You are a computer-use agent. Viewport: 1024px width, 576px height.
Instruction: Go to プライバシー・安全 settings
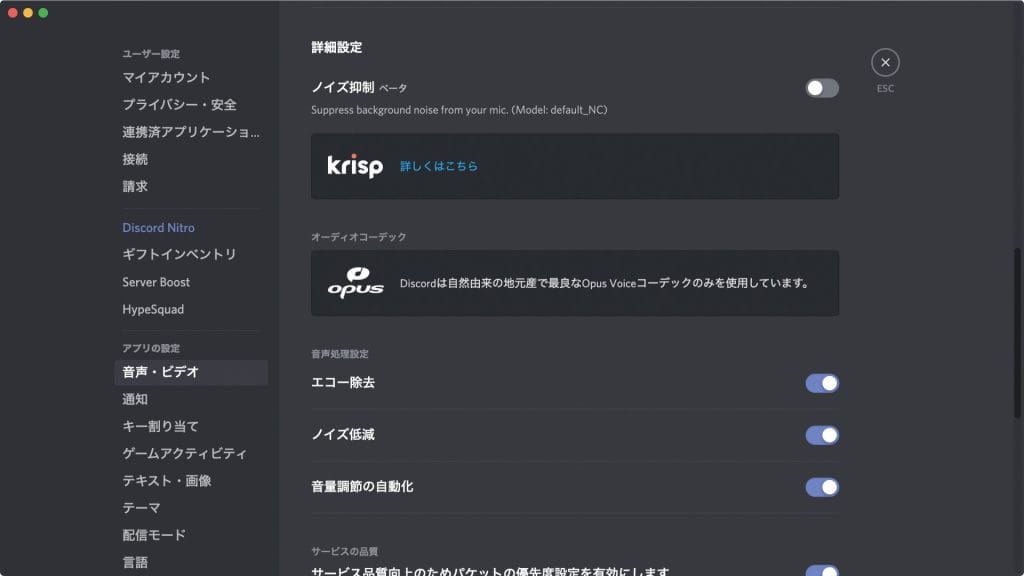[179, 104]
